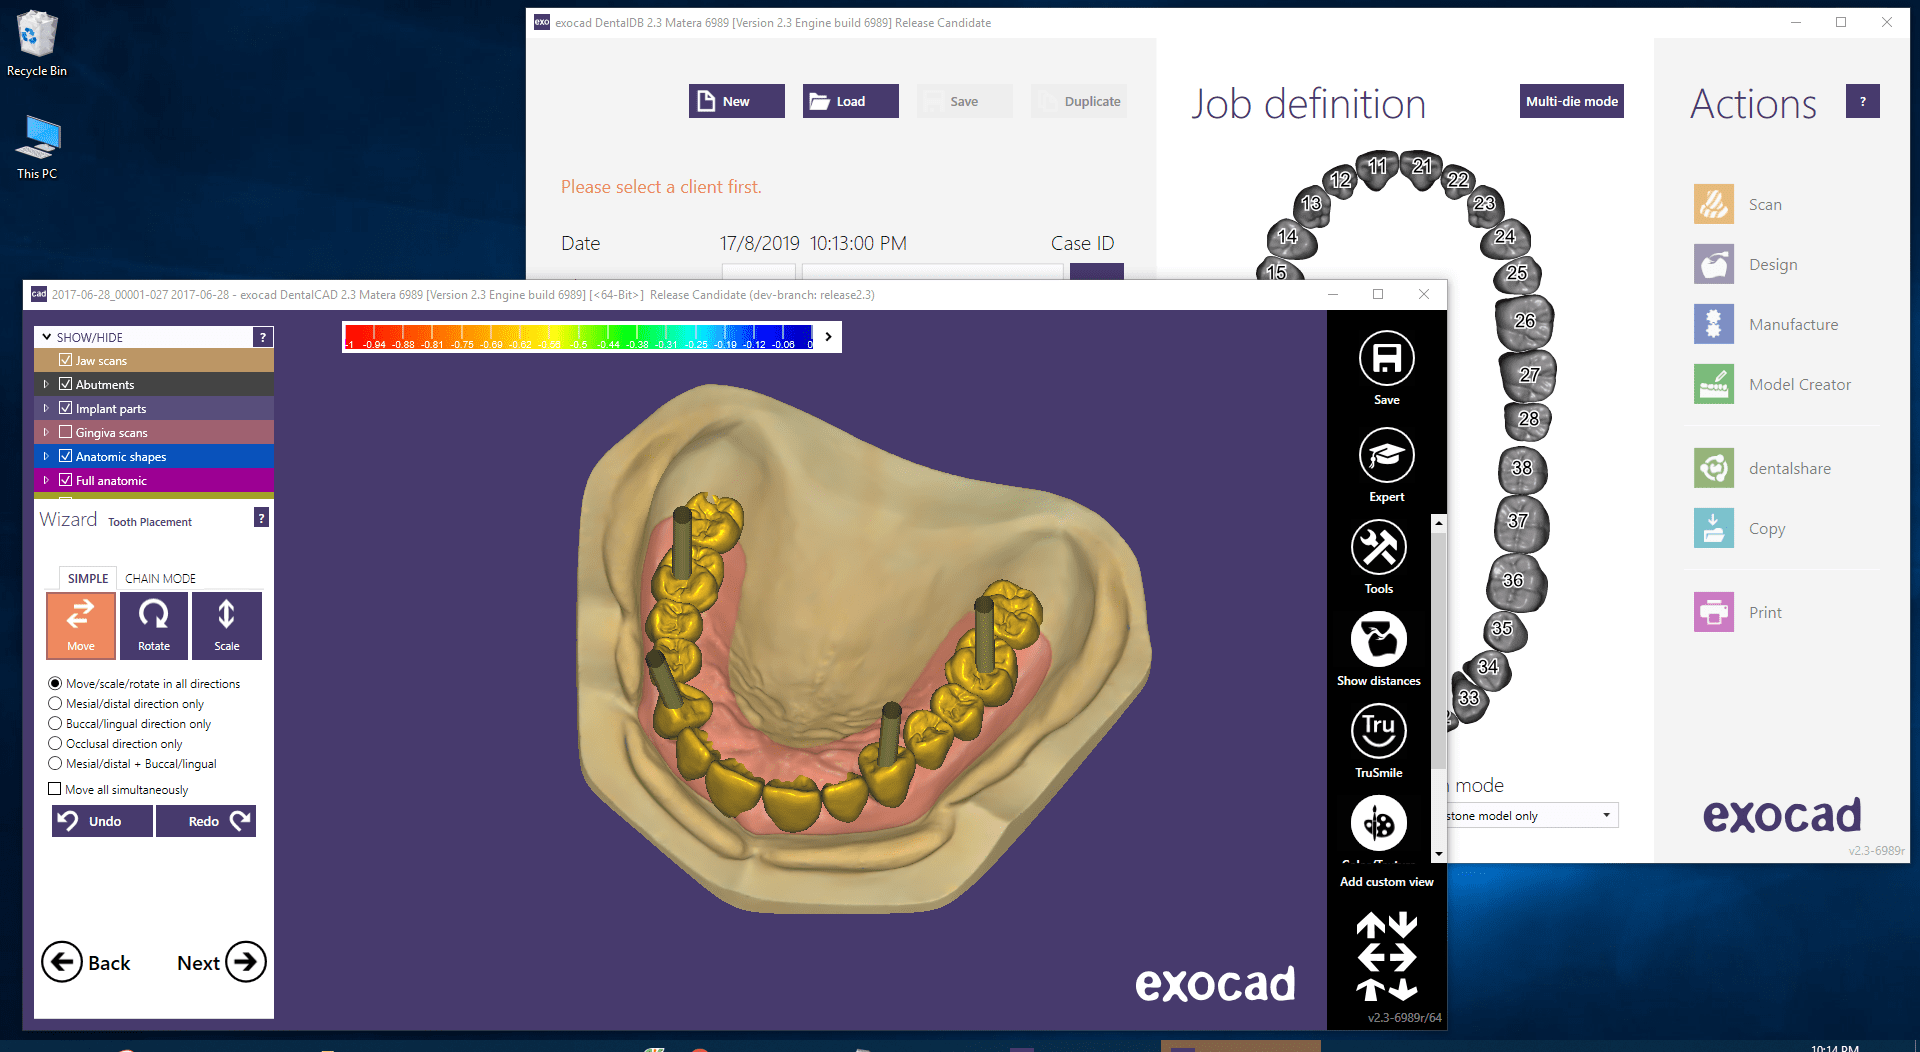Open the Scan action

click(1714, 204)
